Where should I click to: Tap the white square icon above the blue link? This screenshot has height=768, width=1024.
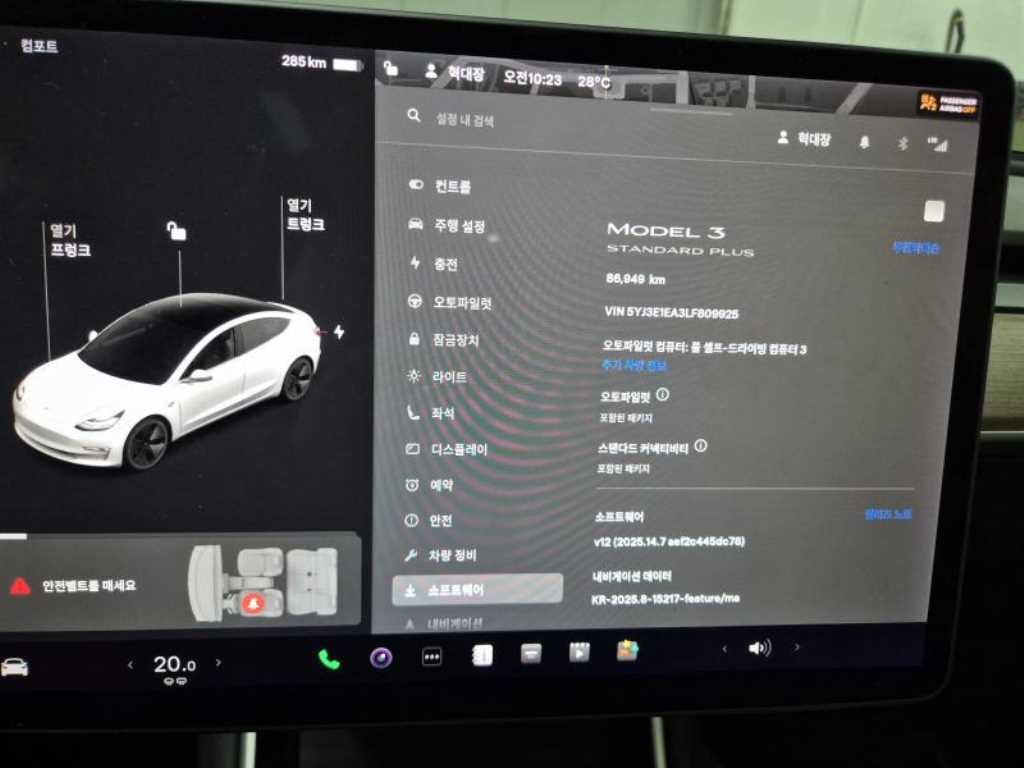click(934, 211)
